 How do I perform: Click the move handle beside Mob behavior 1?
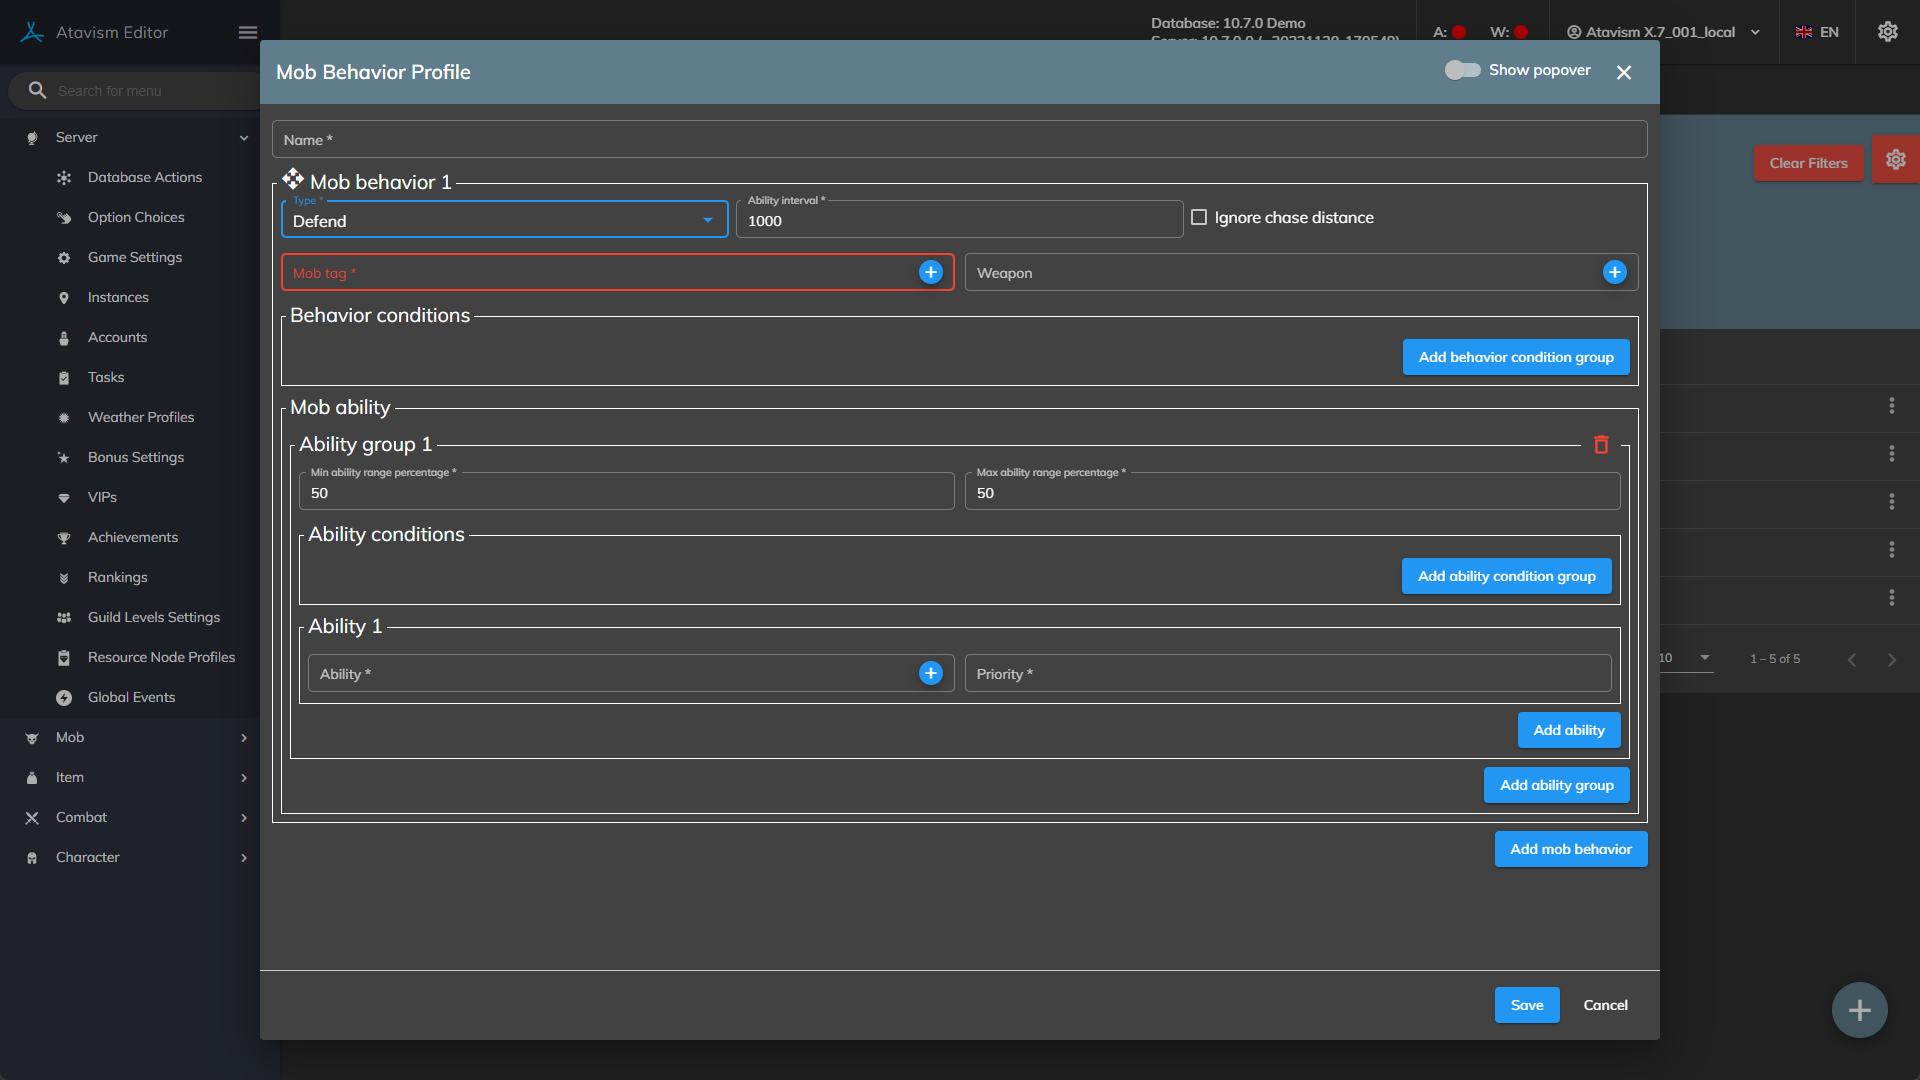[x=292, y=179]
